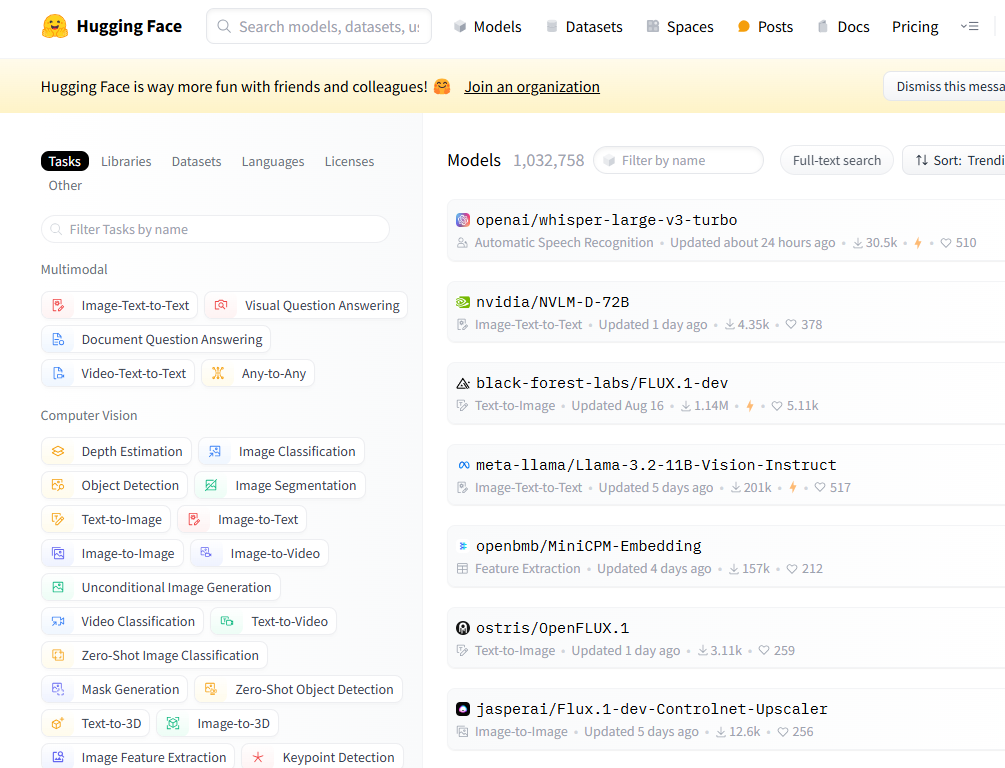1005x768 pixels.
Task: Open the Docs nav icon
Action: pos(822,26)
